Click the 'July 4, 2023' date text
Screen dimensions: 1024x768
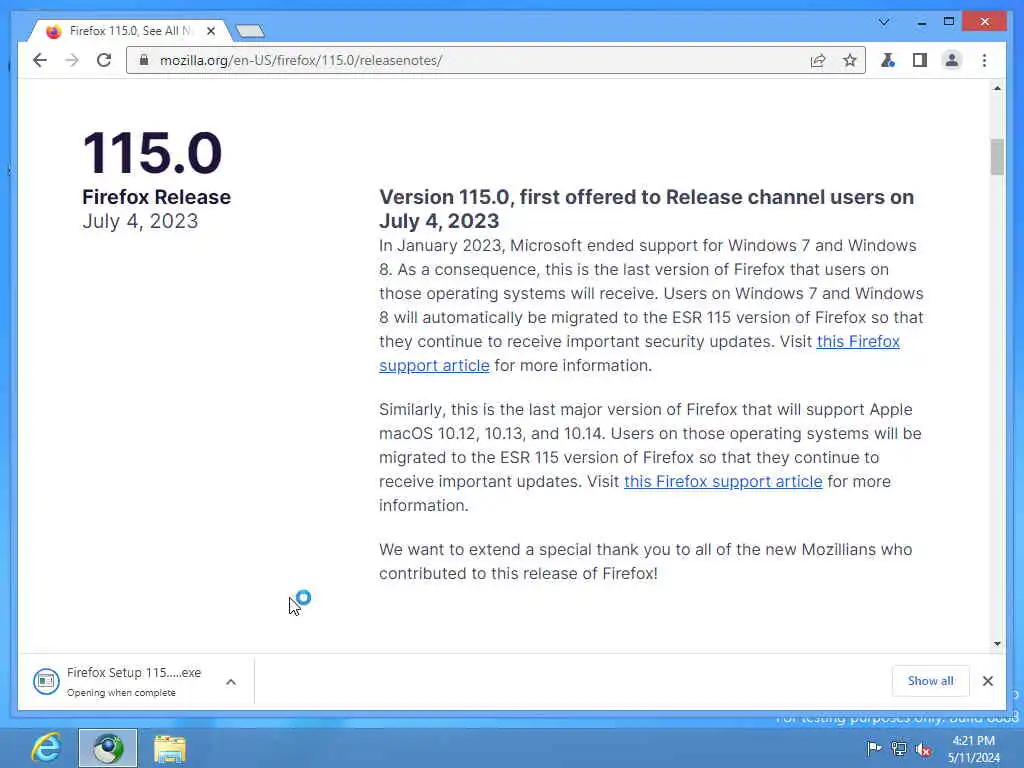click(x=140, y=221)
